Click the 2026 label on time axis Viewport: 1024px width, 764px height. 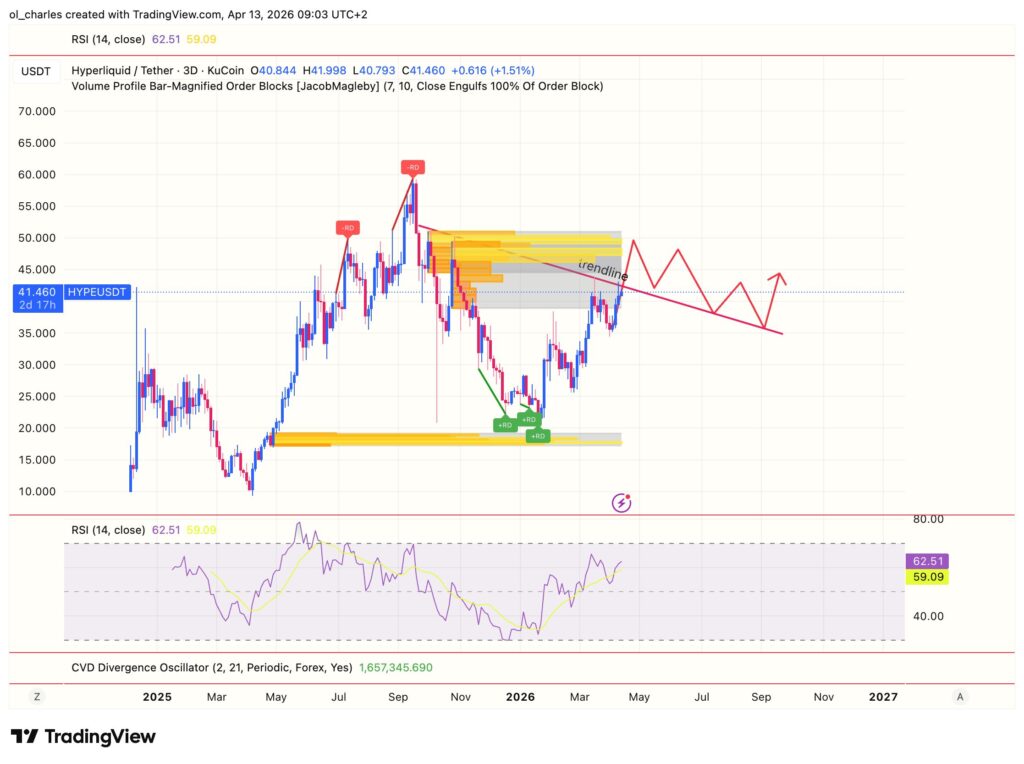[x=519, y=696]
